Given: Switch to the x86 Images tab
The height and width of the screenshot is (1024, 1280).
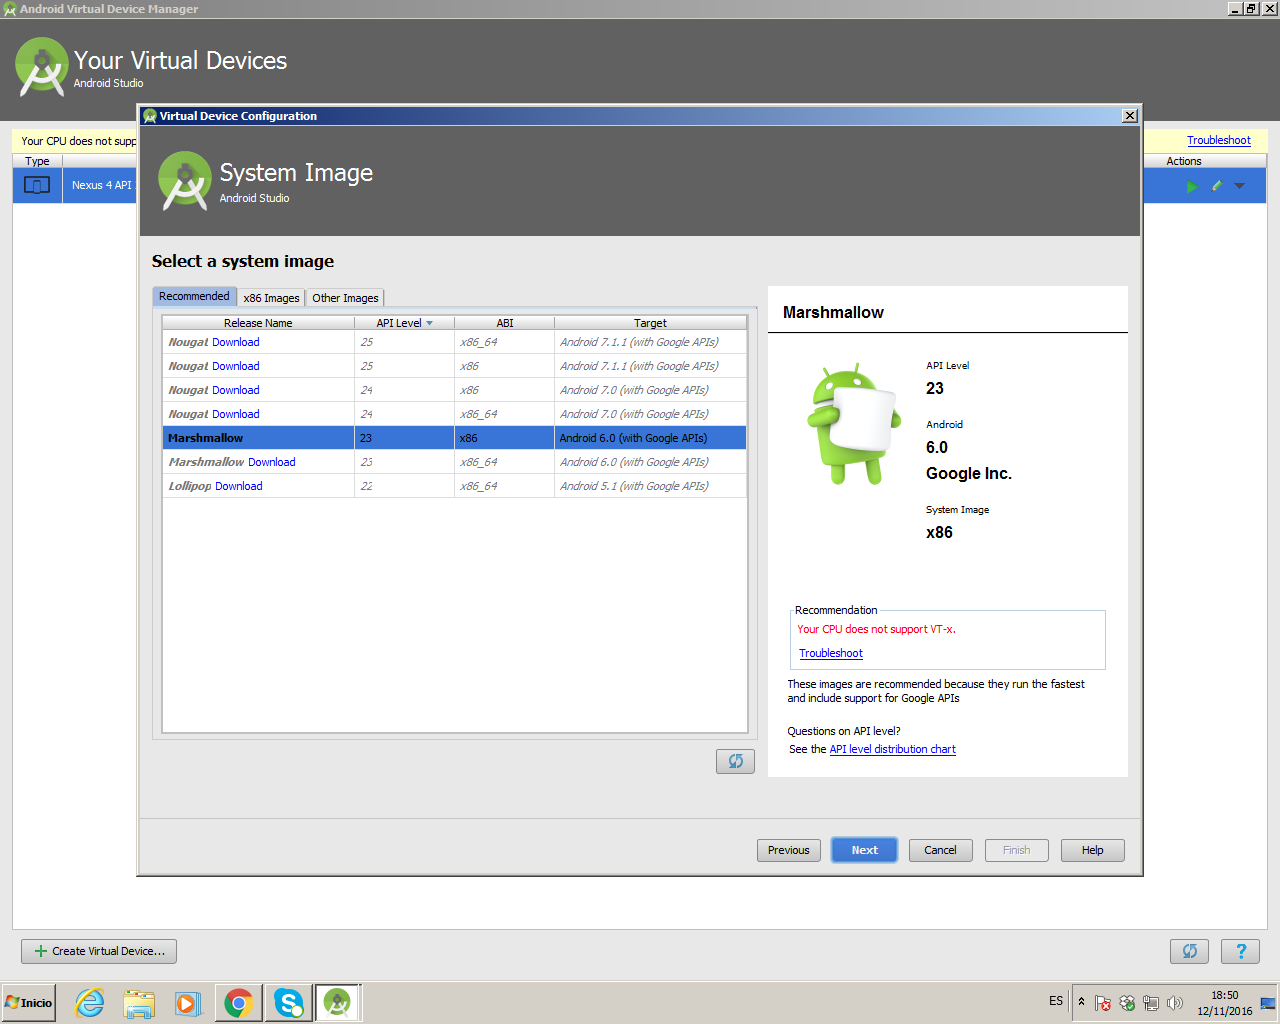Looking at the screenshot, I should tap(271, 298).
